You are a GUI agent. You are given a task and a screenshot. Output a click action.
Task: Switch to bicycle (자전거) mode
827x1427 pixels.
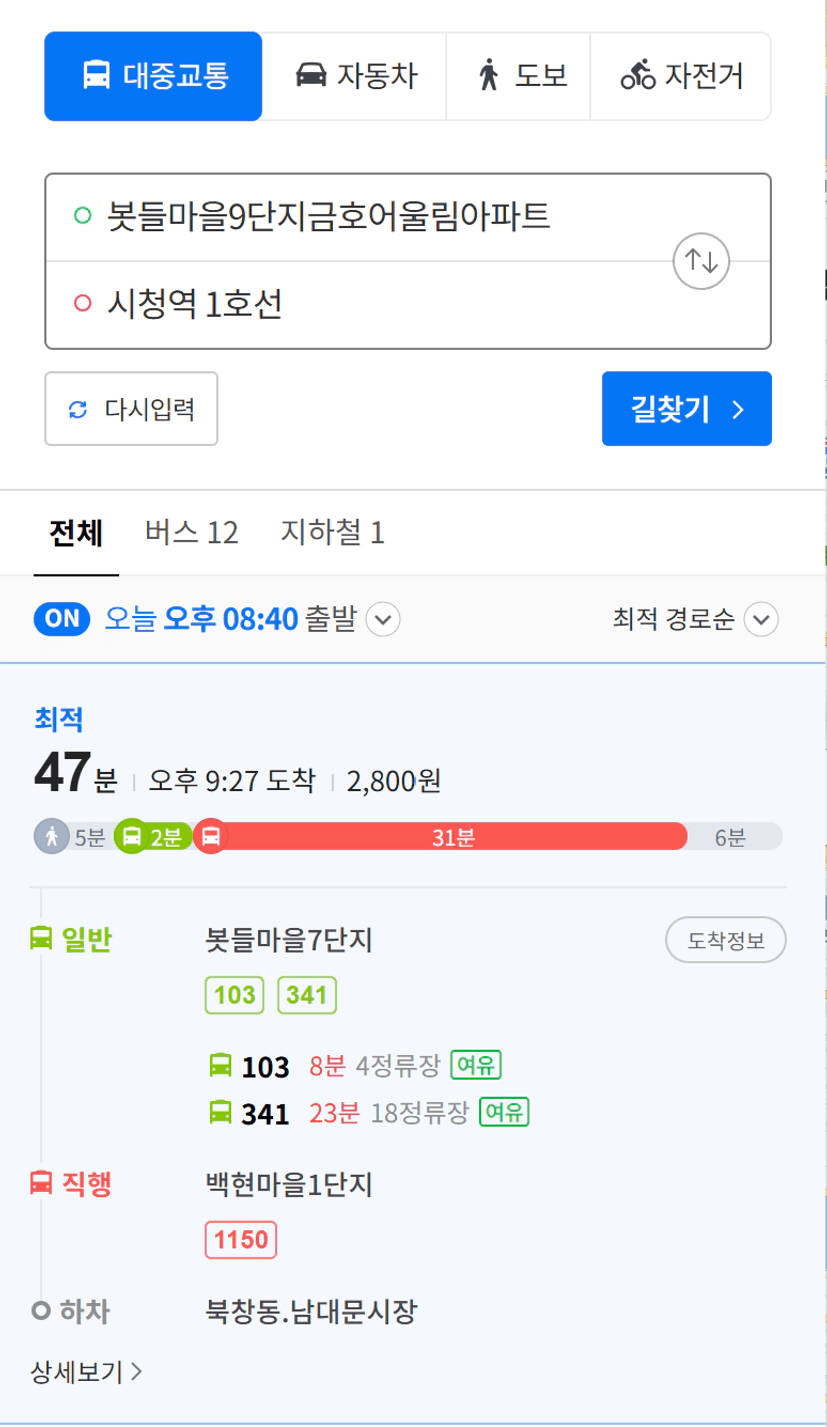pos(680,76)
